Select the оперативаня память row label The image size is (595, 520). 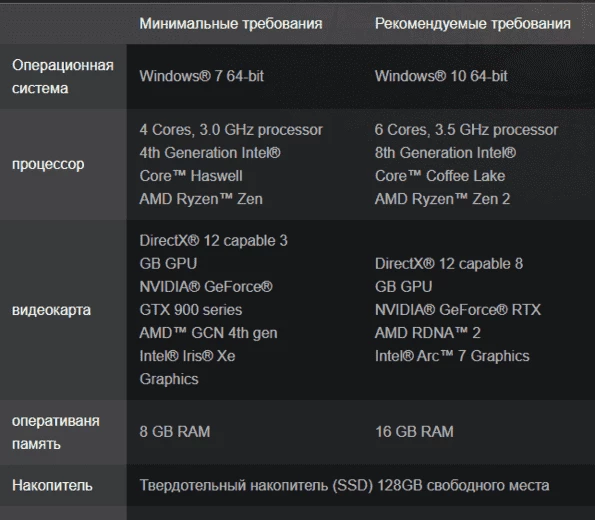(56, 432)
